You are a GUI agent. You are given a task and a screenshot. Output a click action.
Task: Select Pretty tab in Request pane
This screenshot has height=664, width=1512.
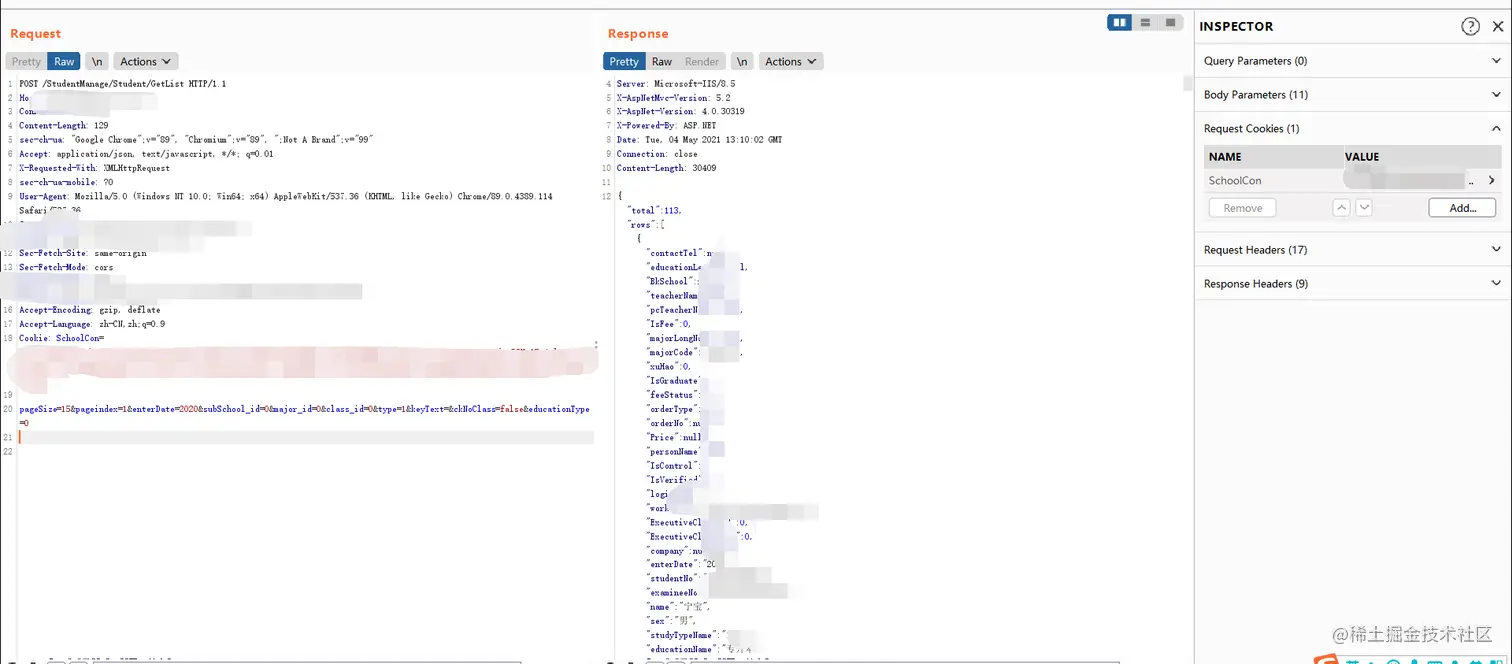tap(27, 61)
